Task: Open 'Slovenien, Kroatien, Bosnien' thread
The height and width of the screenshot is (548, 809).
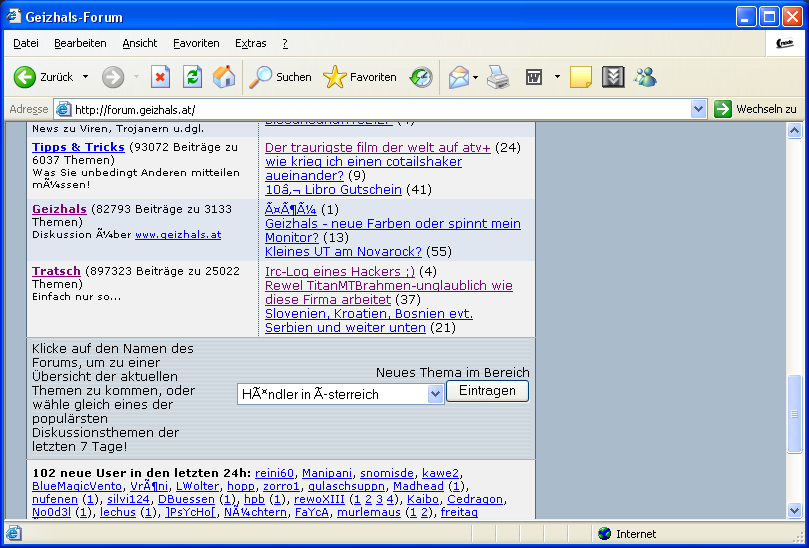Action: click(x=369, y=320)
